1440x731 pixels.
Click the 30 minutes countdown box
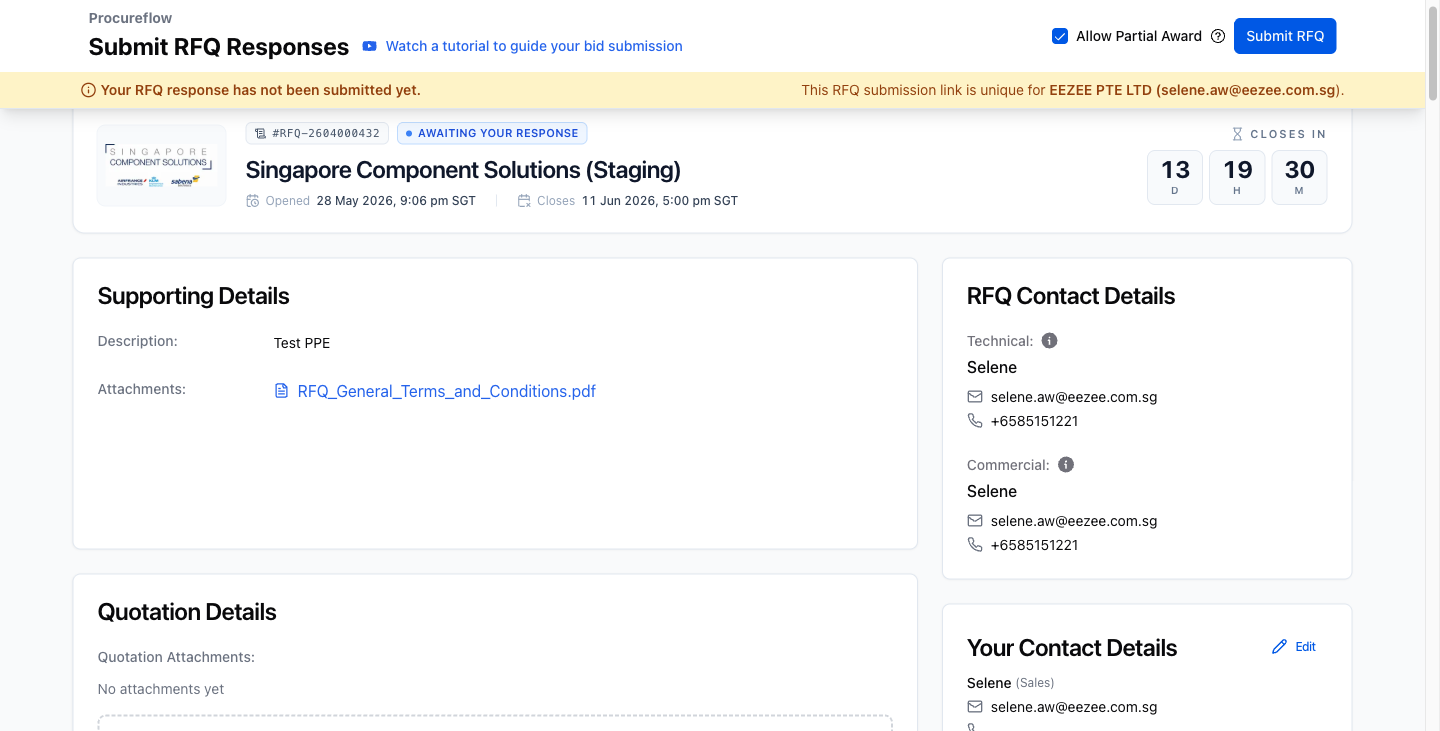coord(1299,178)
